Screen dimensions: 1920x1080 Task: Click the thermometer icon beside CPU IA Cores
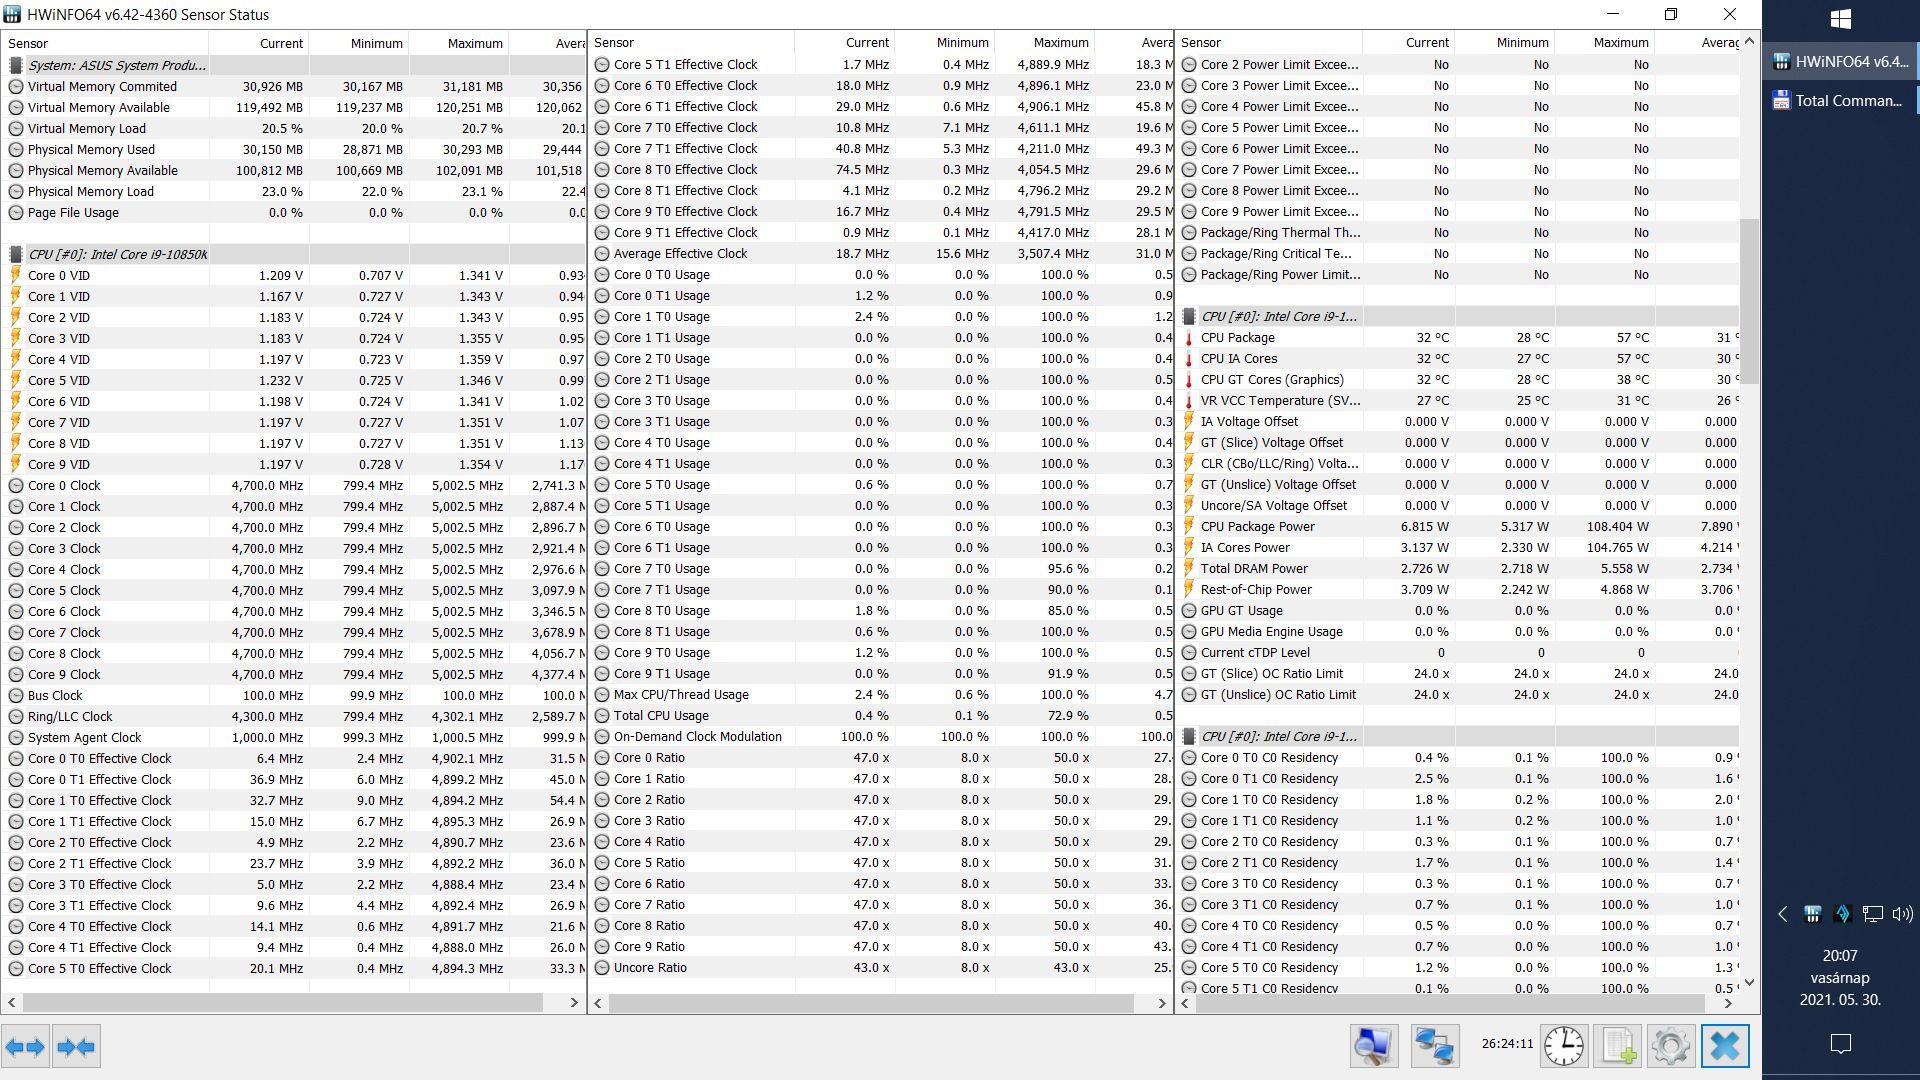pos(1189,359)
